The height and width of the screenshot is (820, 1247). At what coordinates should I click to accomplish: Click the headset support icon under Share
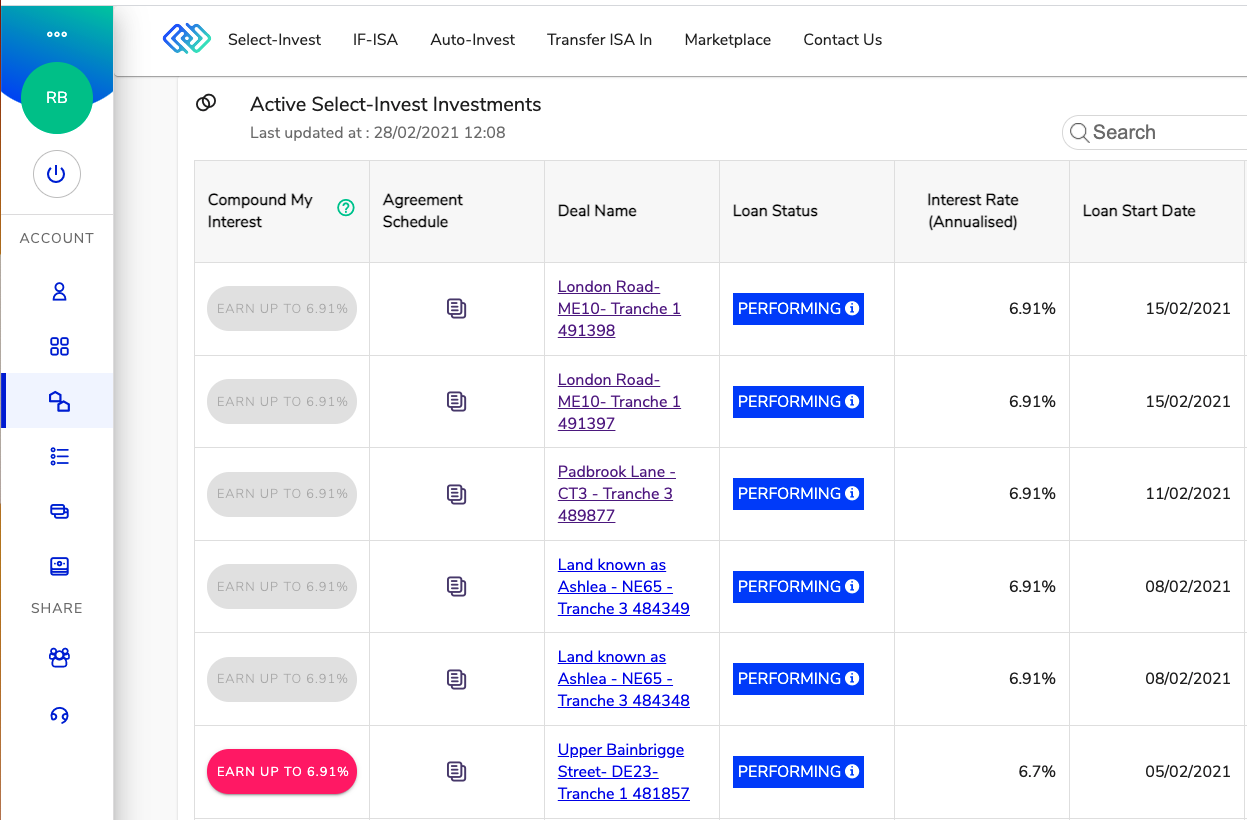[59, 715]
